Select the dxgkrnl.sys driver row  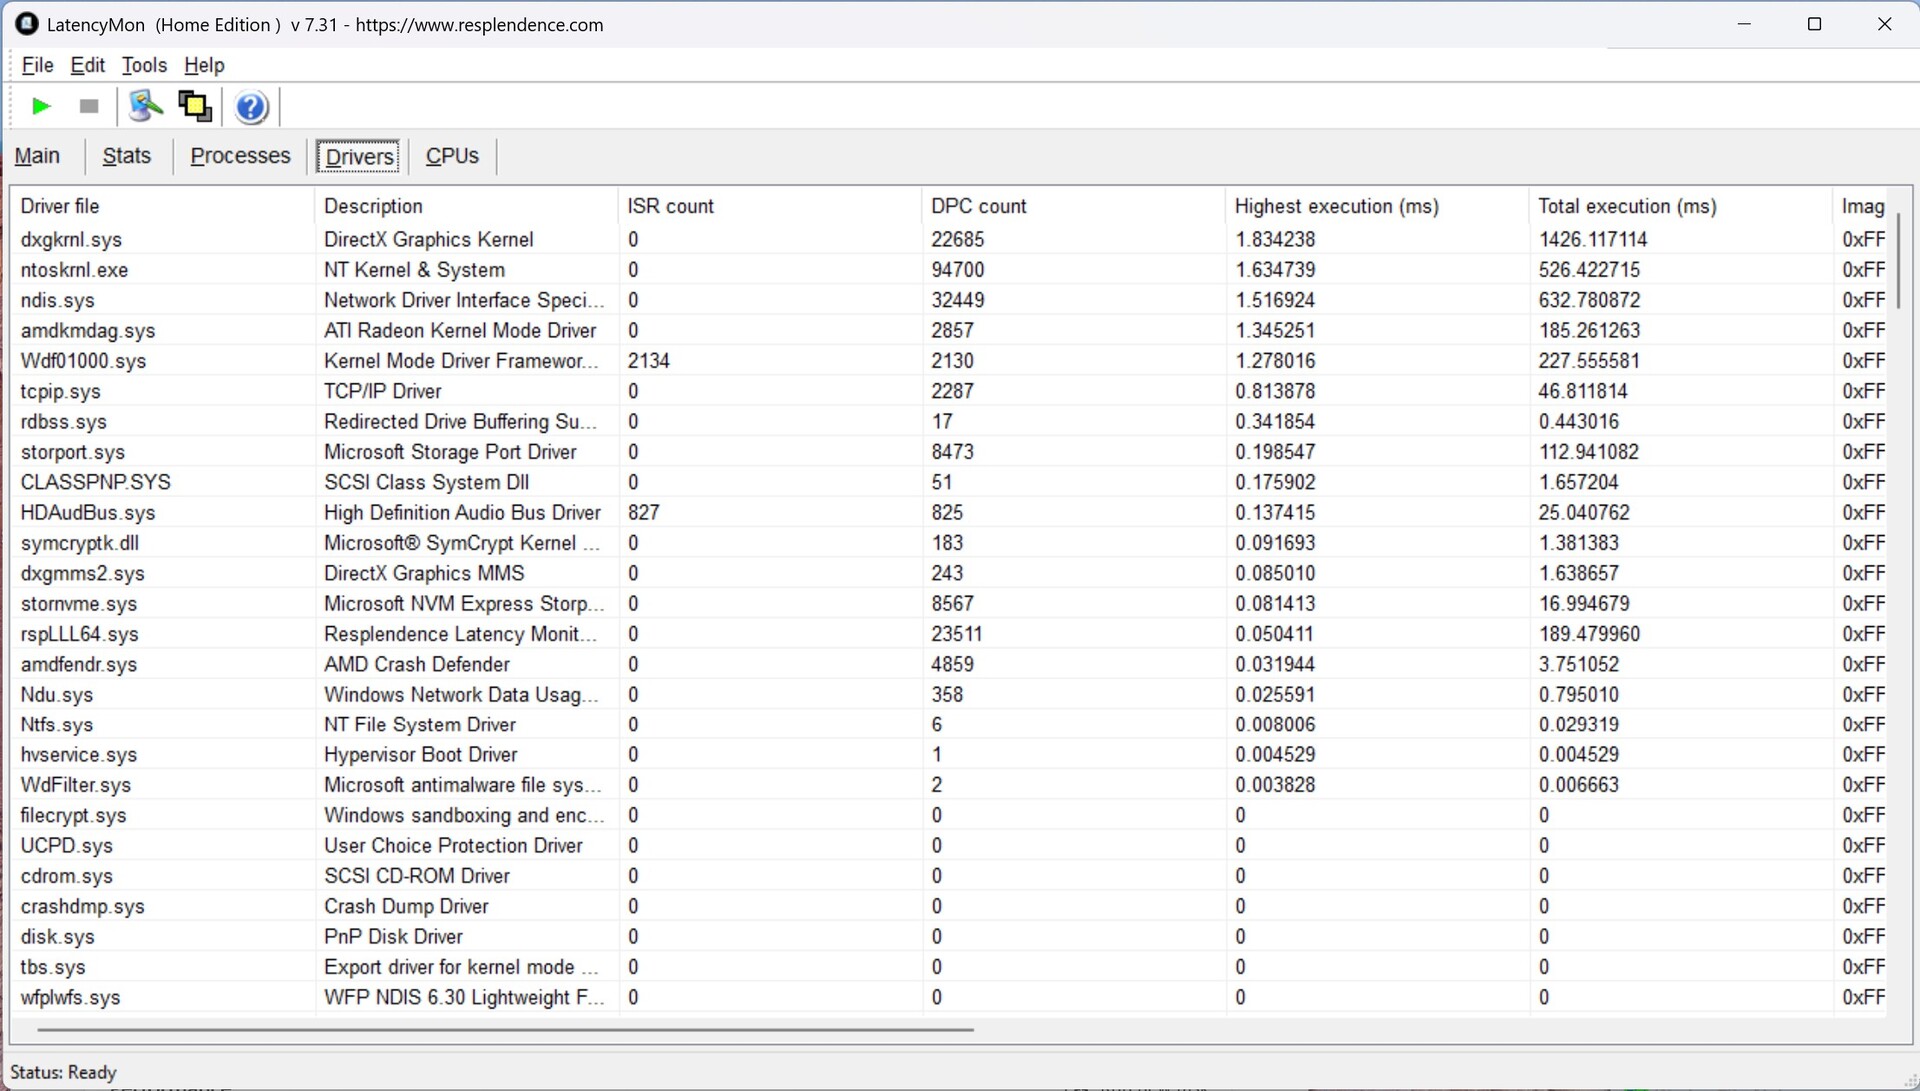tap(71, 240)
